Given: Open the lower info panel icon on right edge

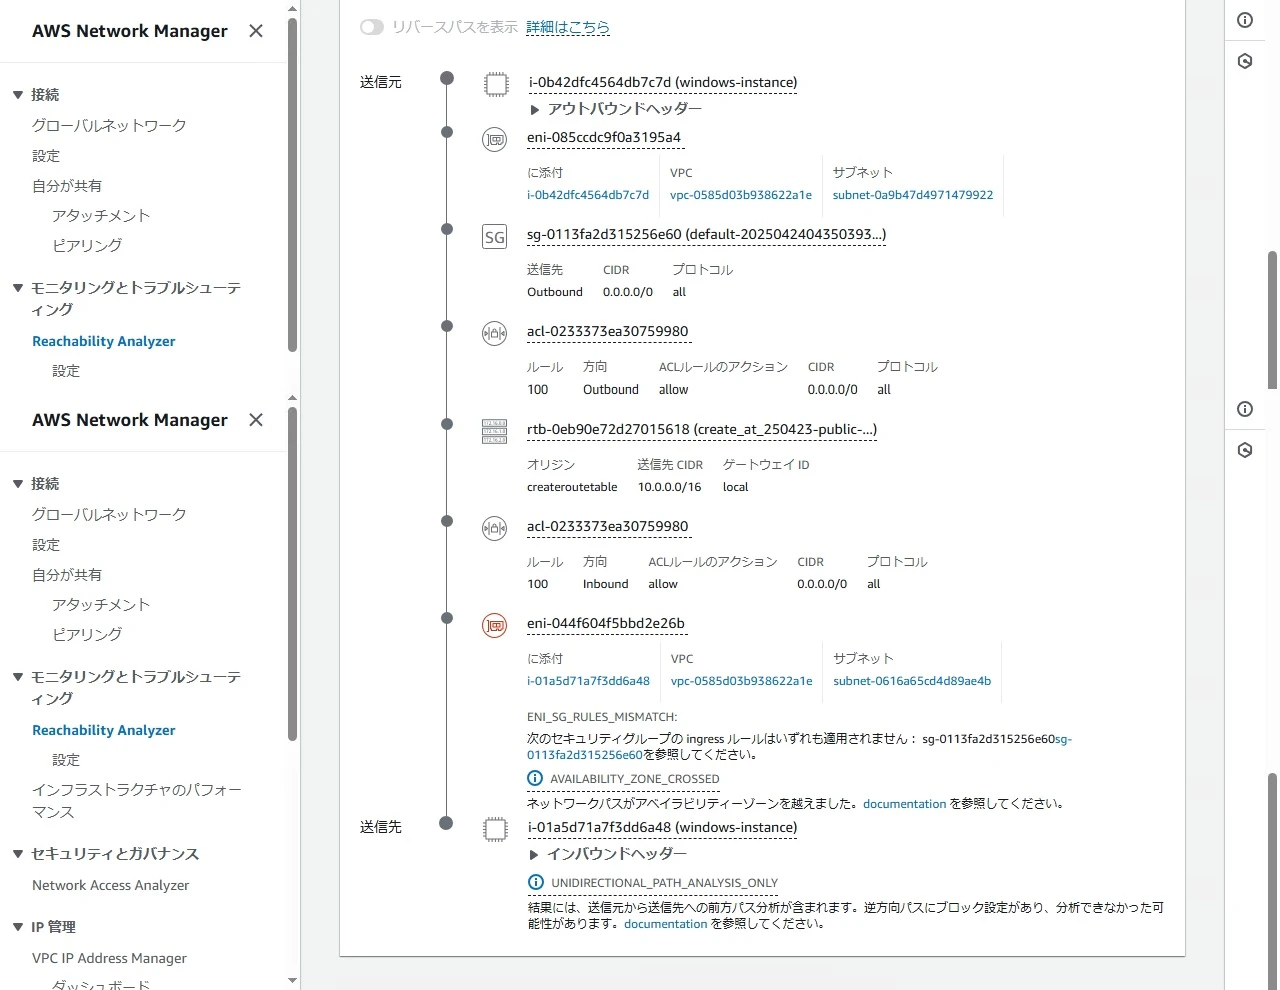Looking at the screenshot, I should [1245, 409].
